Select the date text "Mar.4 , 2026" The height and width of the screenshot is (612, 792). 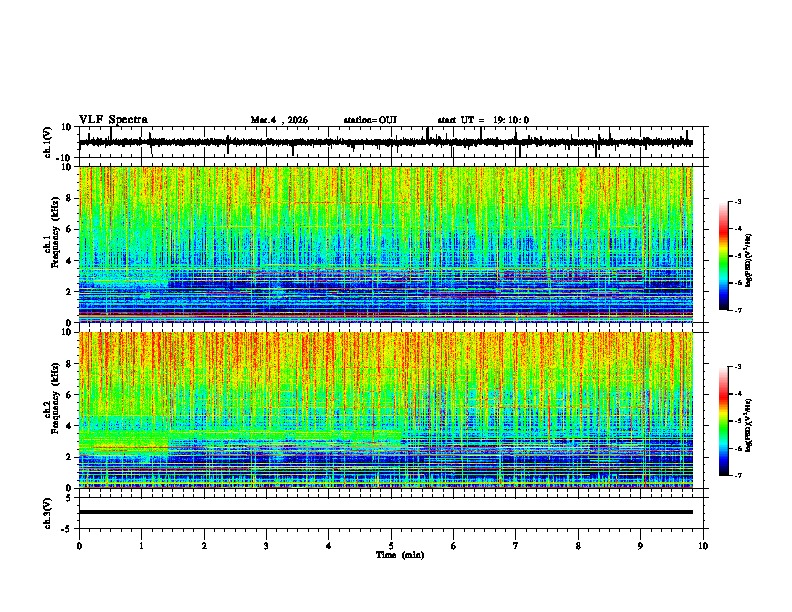click(279, 120)
